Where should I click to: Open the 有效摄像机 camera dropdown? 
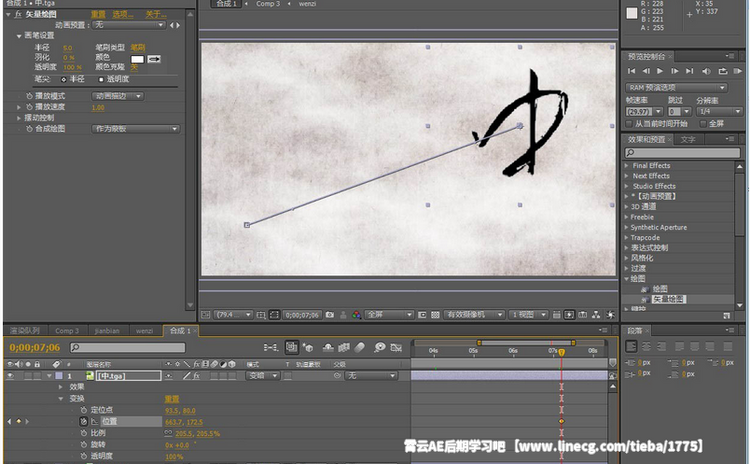pos(474,315)
